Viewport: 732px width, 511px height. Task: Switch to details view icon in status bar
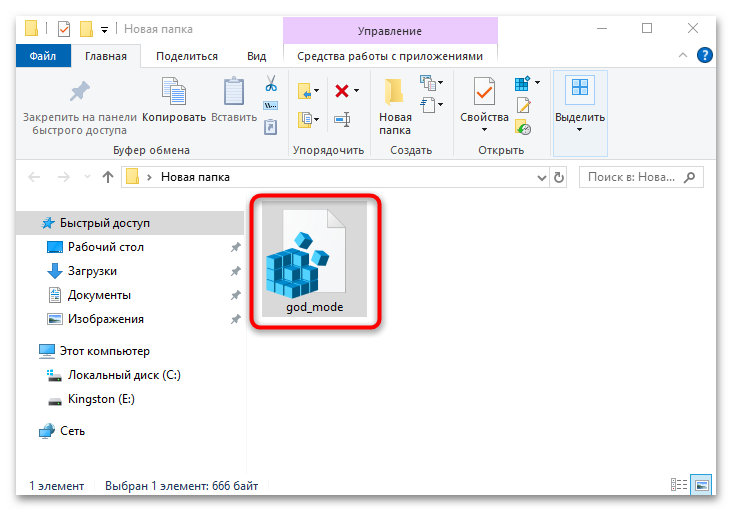[x=679, y=484]
